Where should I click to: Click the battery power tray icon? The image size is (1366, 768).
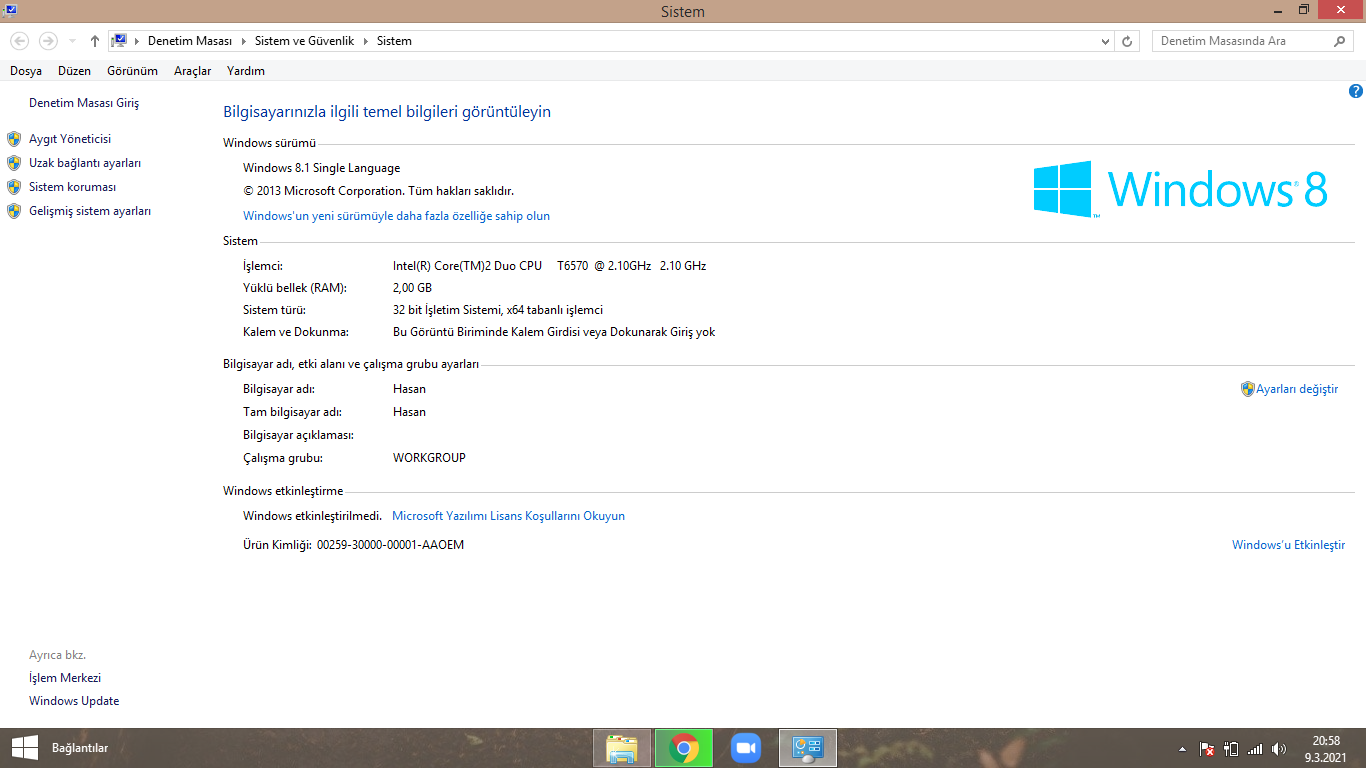pos(1231,748)
